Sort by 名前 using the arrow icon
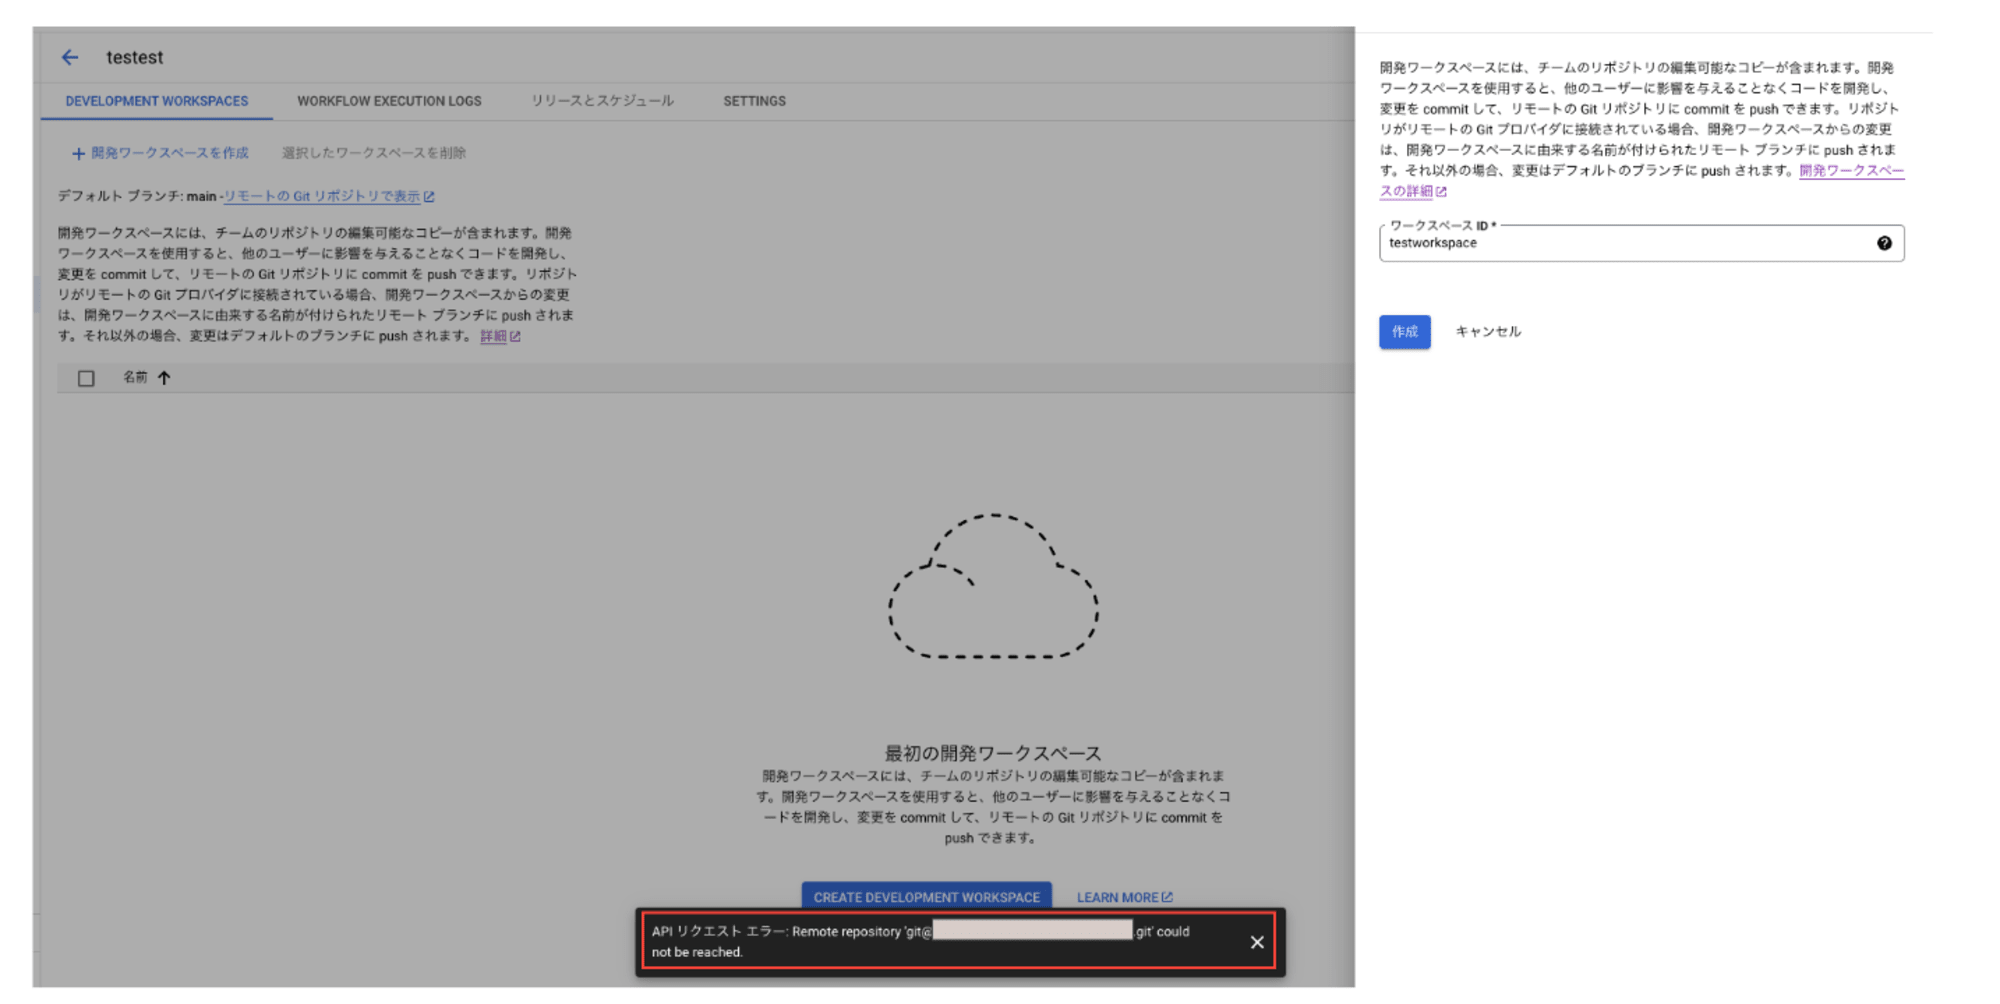The image size is (2000, 1004). 164,378
